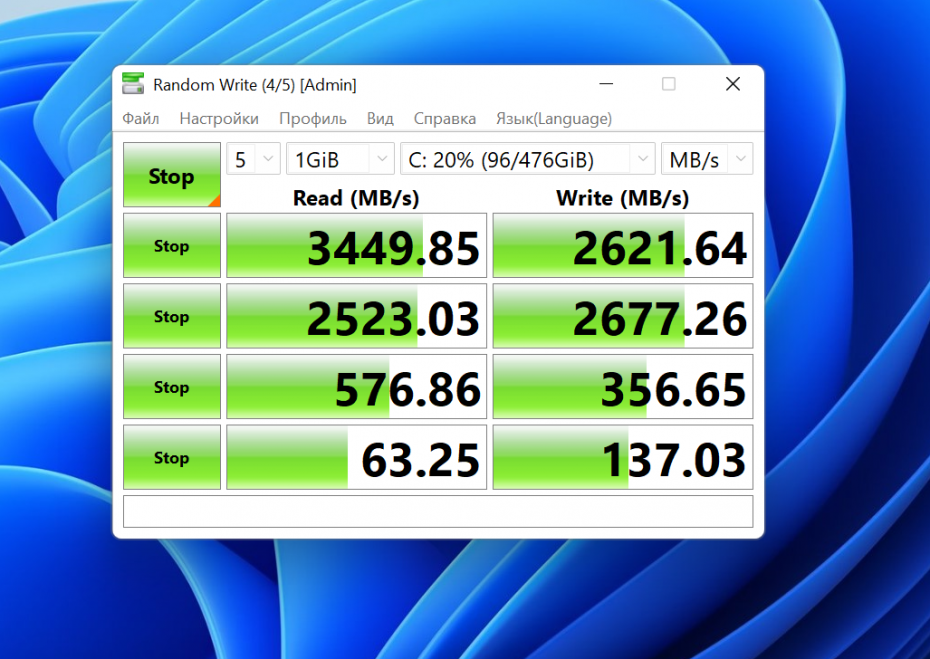Close the CrystalDiskMark window
This screenshot has height=659, width=930.
pos(733,84)
